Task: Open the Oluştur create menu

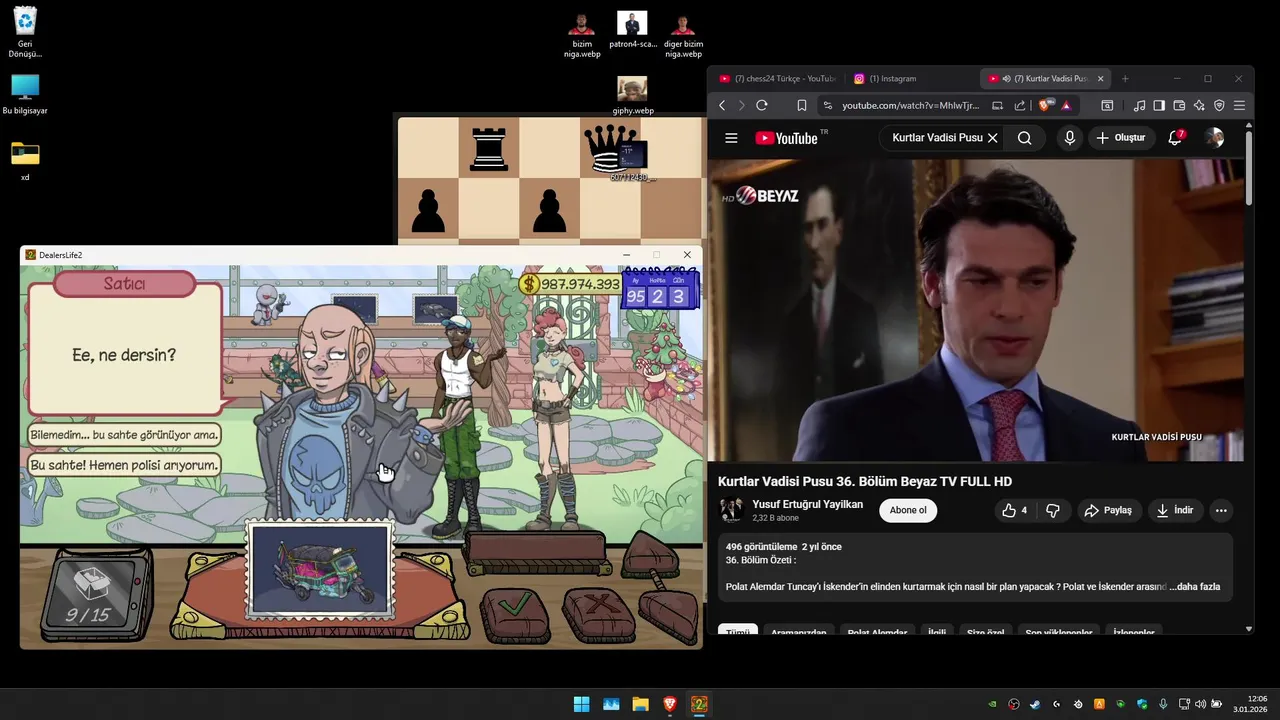Action: 1120,138
